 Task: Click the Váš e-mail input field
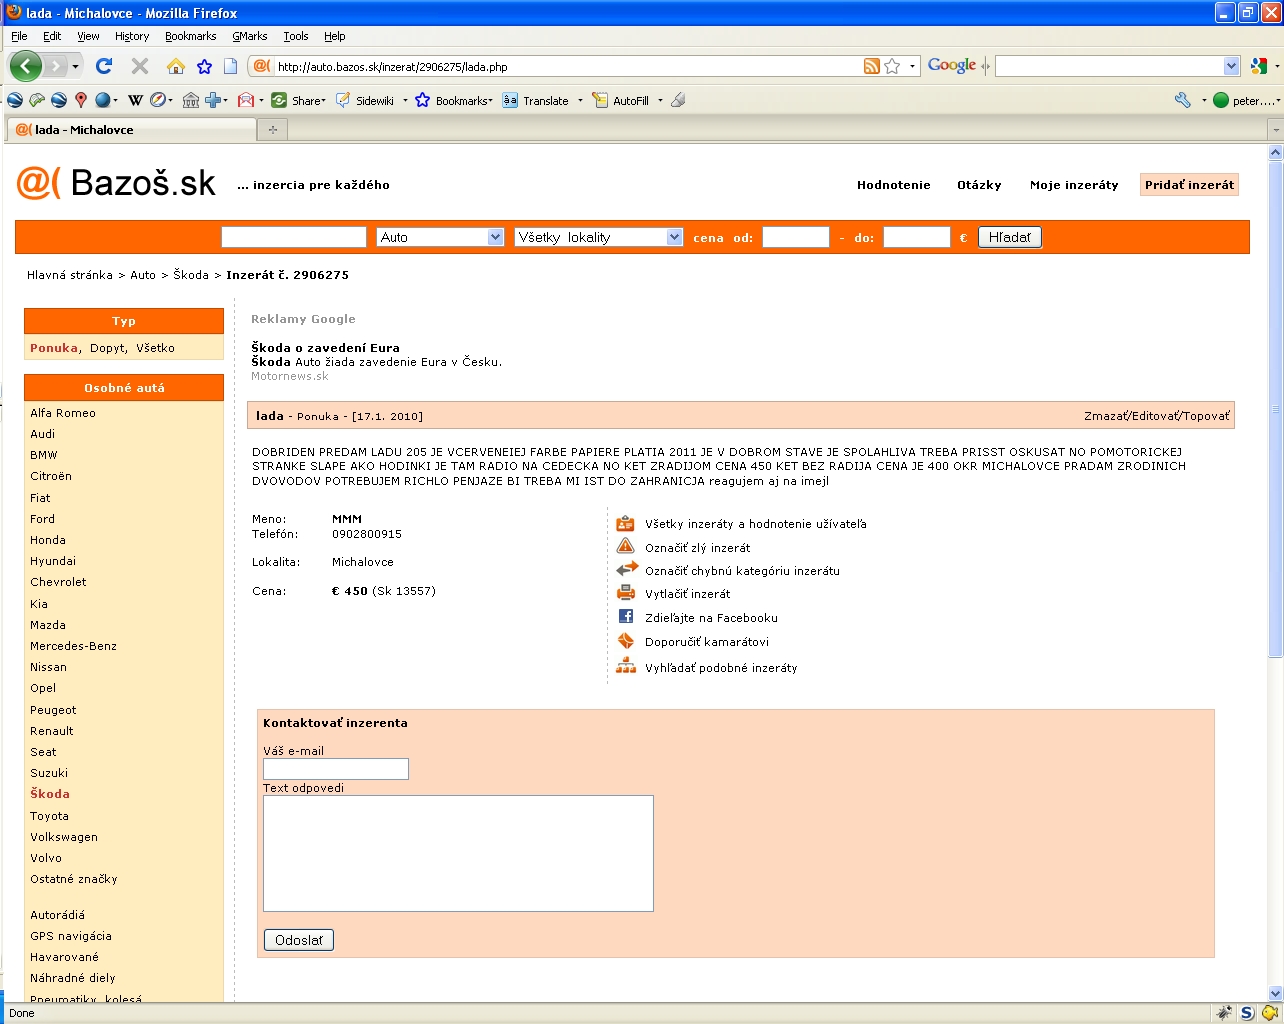point(336,769)
